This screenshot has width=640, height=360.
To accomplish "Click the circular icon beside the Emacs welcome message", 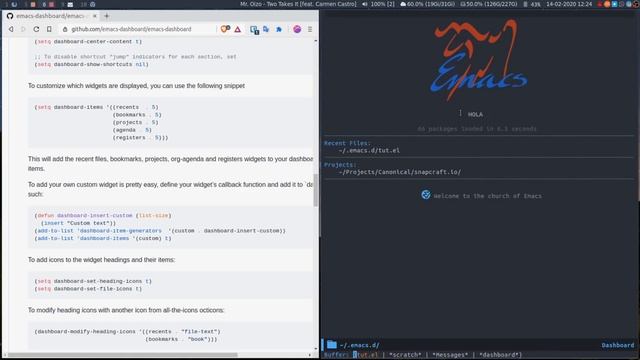I will (x=426, y=195).
